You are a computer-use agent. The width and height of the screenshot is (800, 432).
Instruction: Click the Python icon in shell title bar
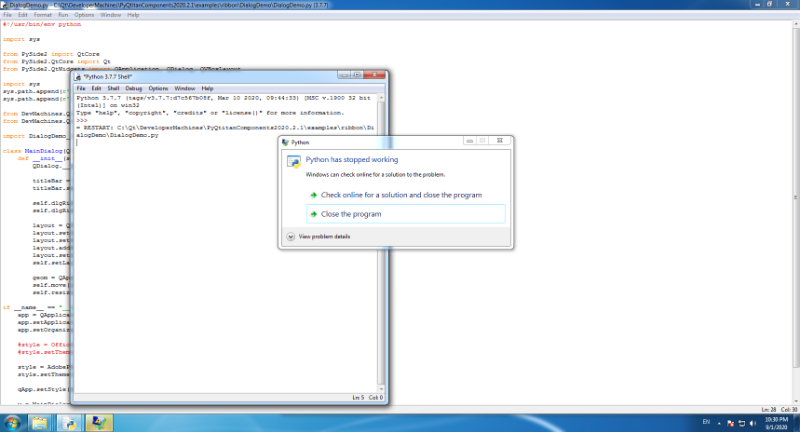click(78, 77)
